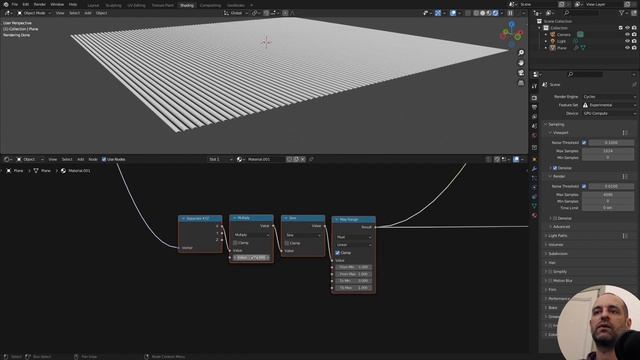Open the File menu

pos(15,4)
